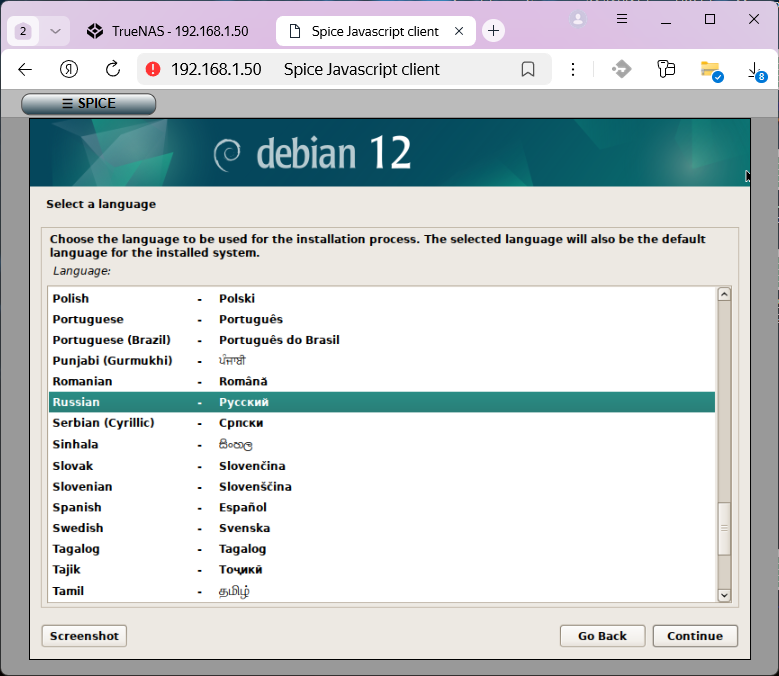Open the tab group counter showing 2
779x676 pixels.
coord(23,31)
